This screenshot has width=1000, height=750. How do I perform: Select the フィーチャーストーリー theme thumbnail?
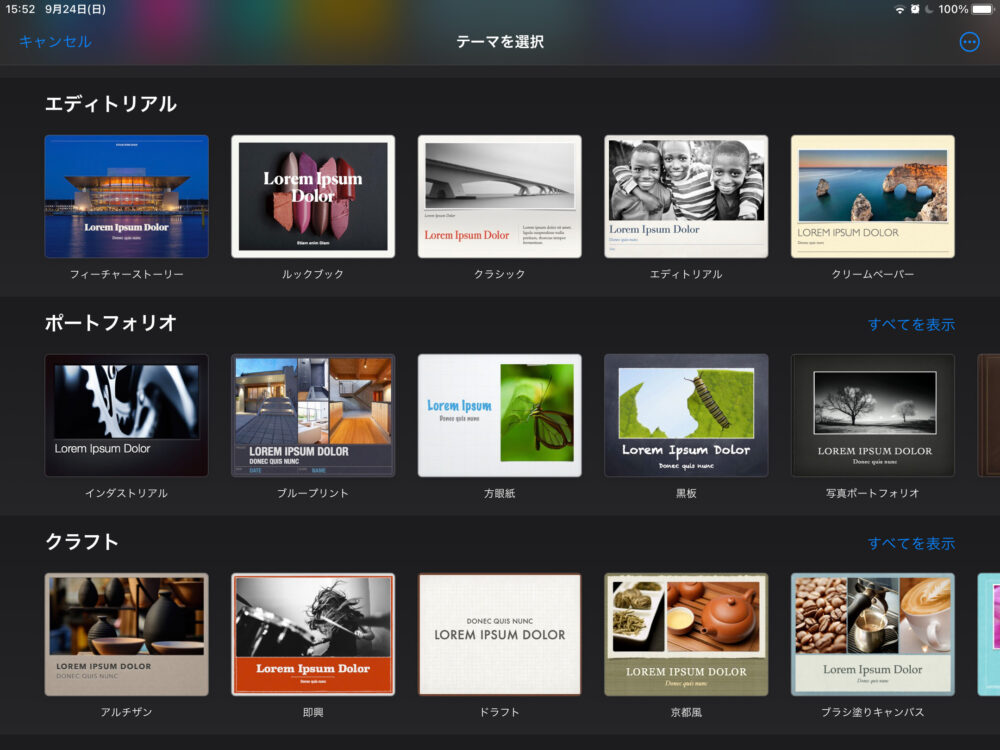(126, 197)
